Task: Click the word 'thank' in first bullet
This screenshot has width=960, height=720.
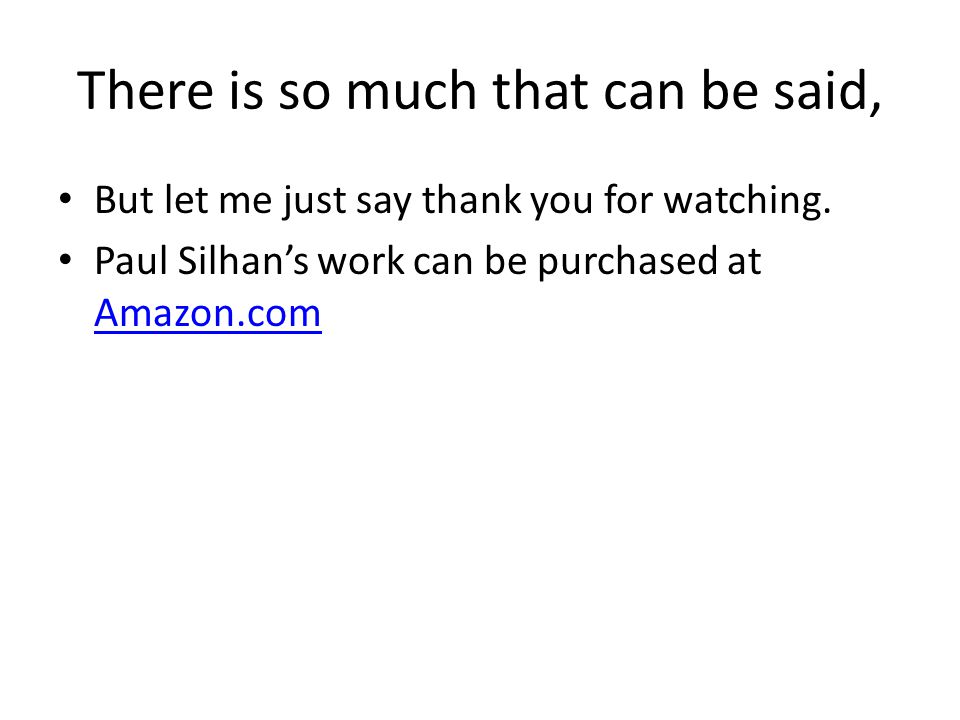Action: [x=471, y=200]
